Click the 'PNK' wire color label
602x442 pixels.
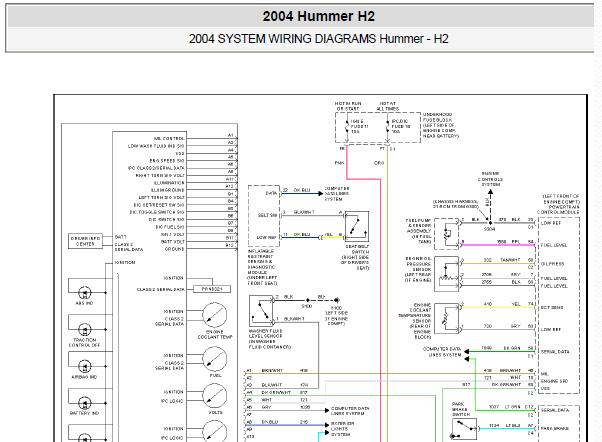tap(339, 163)
